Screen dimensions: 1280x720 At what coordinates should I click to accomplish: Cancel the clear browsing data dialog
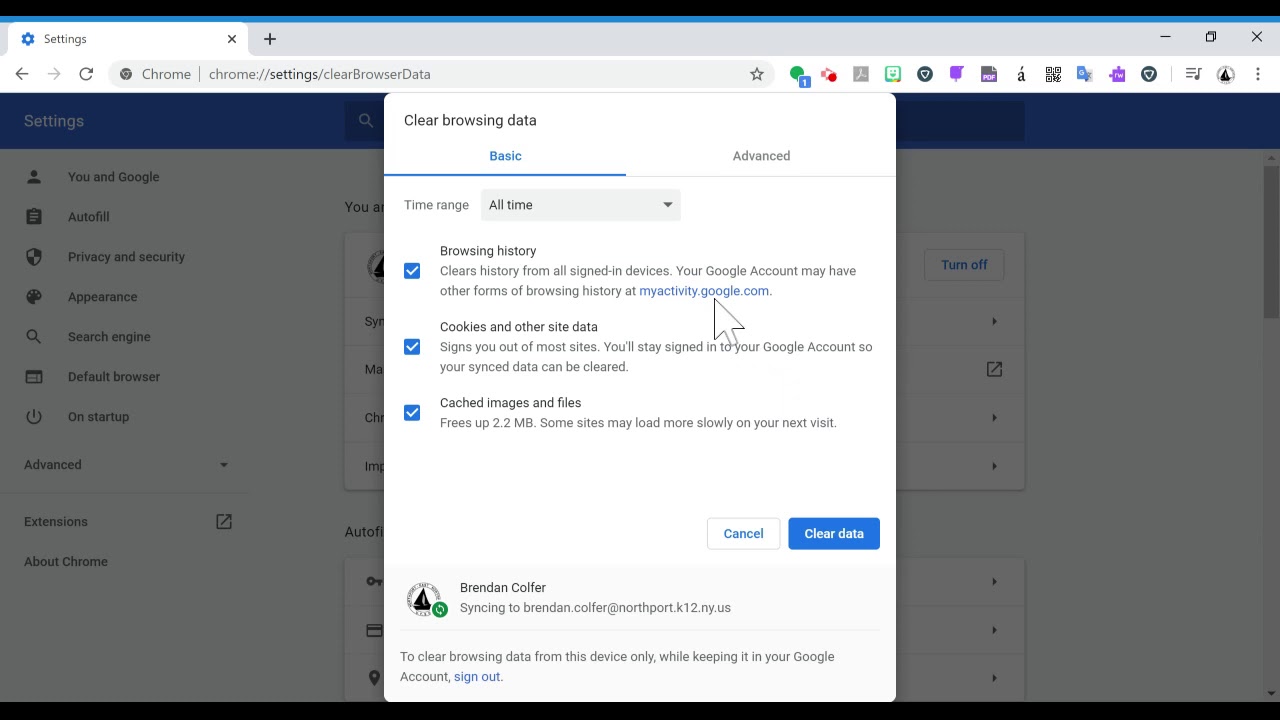pyautogui.click(x=743, y=534)
